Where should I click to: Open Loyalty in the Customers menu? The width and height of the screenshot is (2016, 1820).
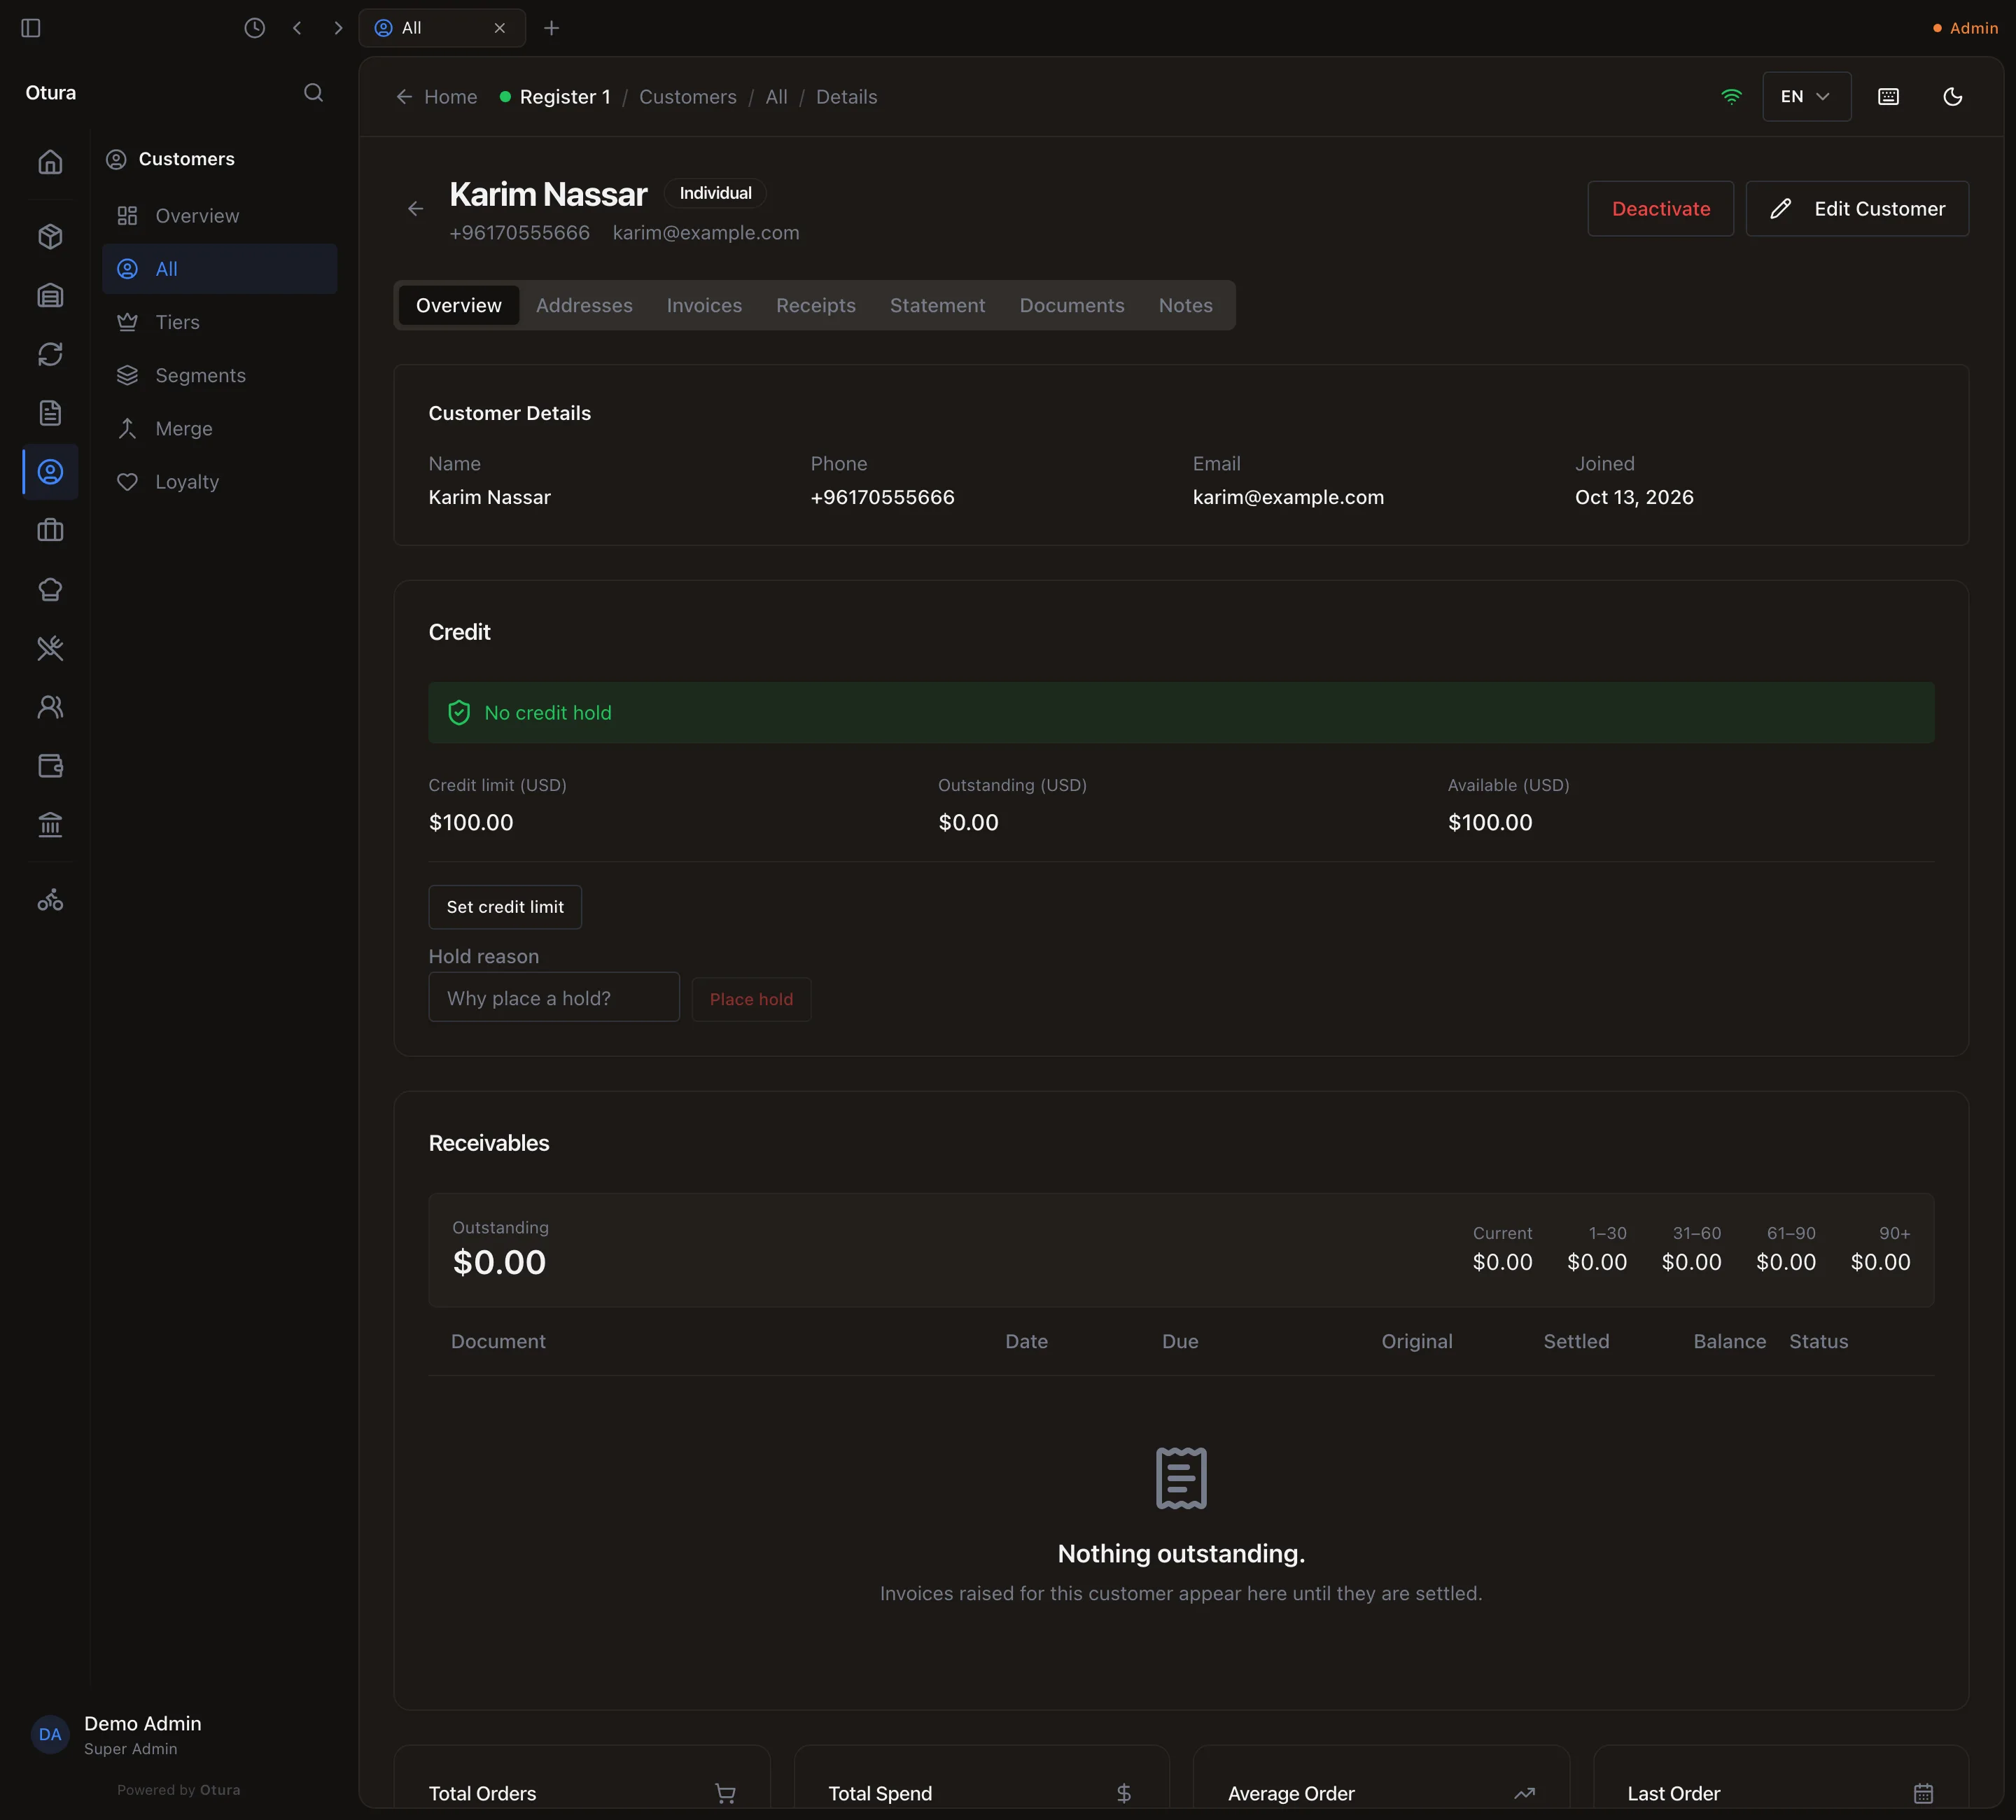point(220,481)
